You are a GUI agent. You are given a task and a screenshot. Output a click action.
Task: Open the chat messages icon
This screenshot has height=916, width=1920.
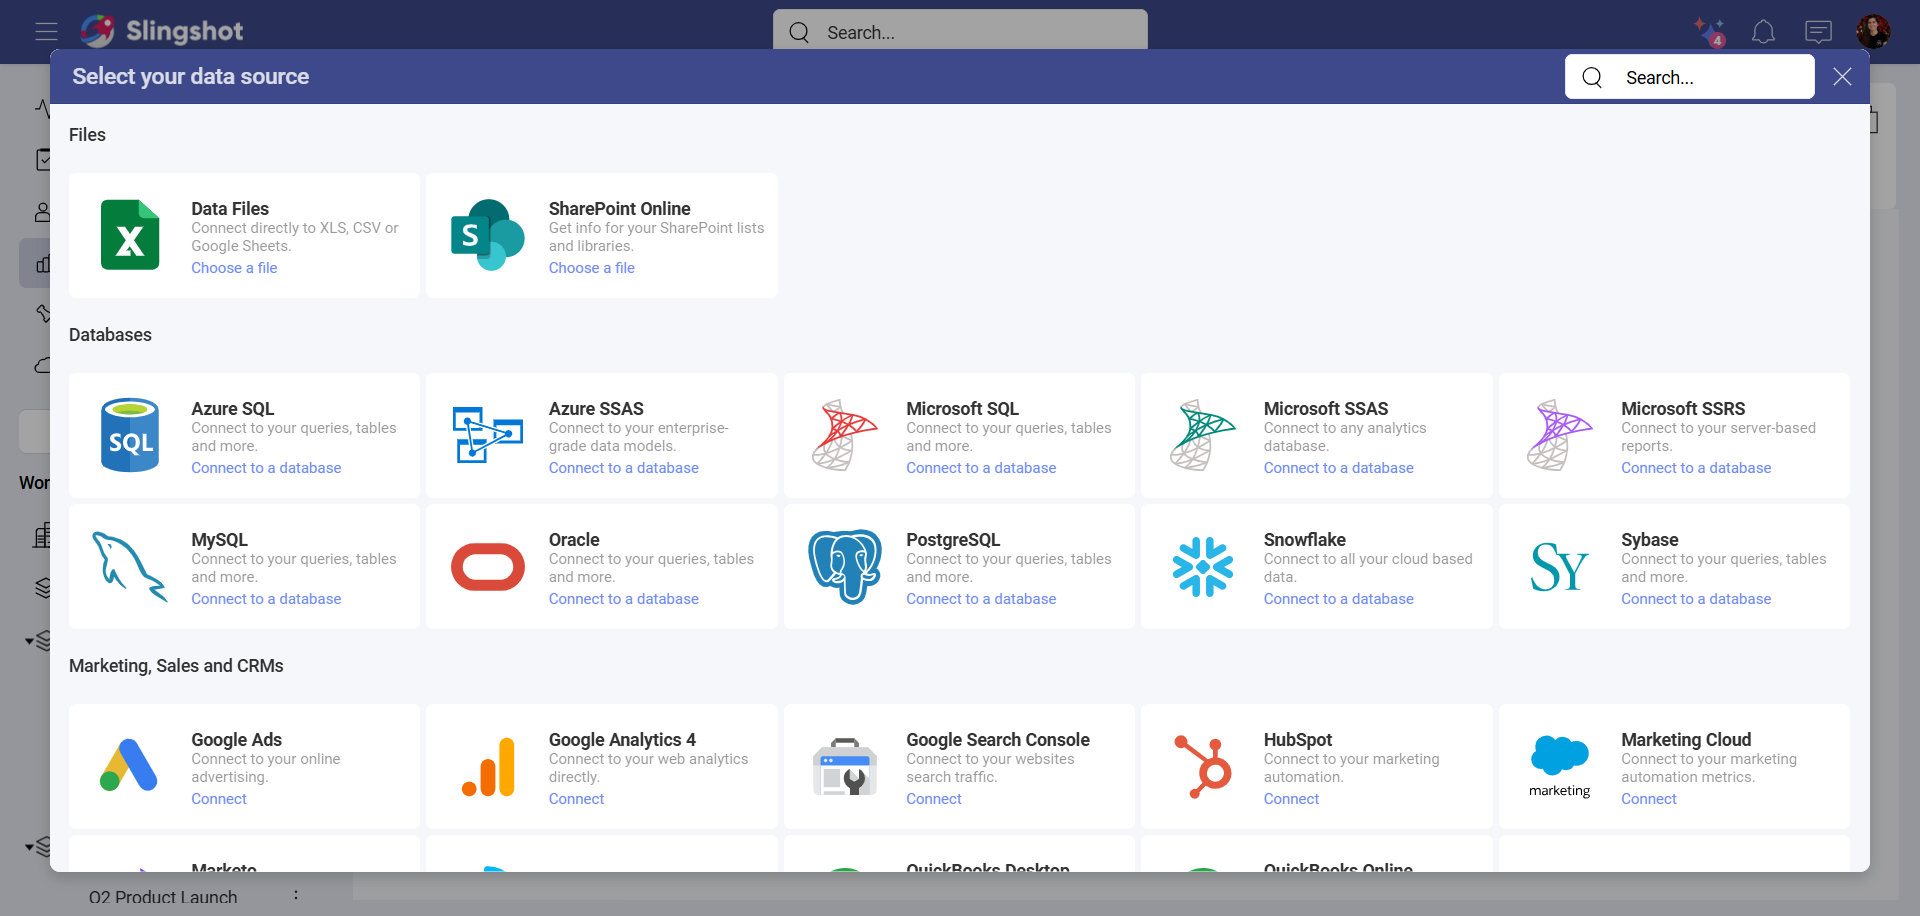1818,32
